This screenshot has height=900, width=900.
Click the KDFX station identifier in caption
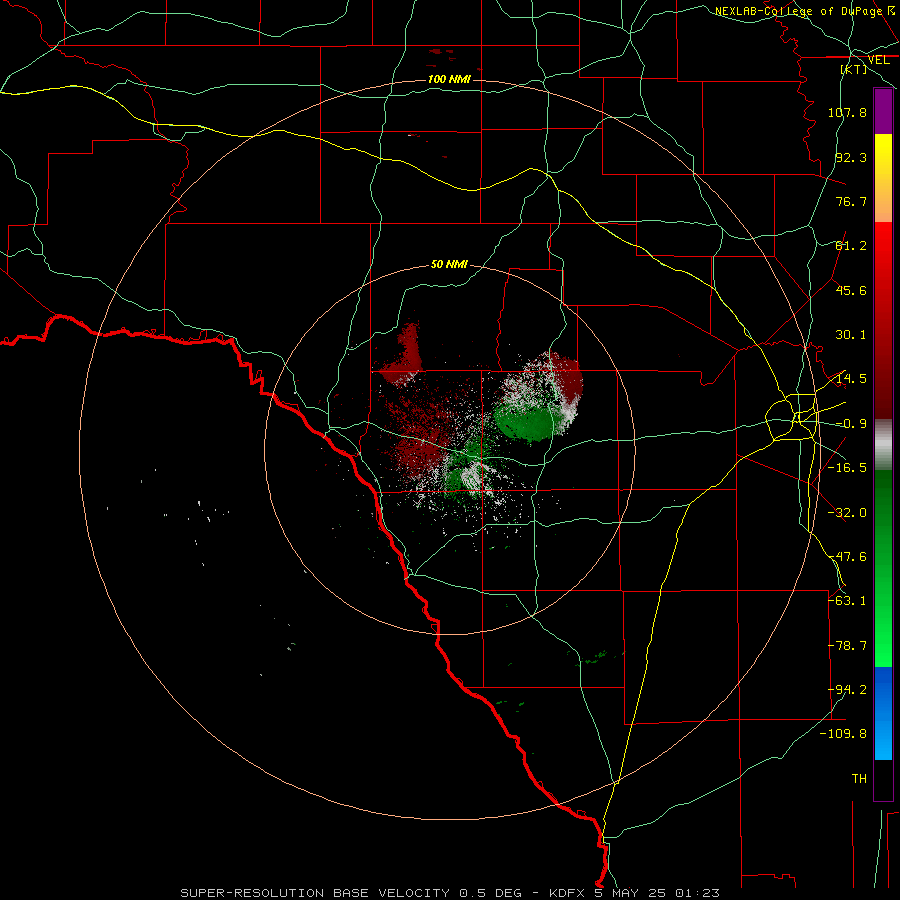pos(569,893)
